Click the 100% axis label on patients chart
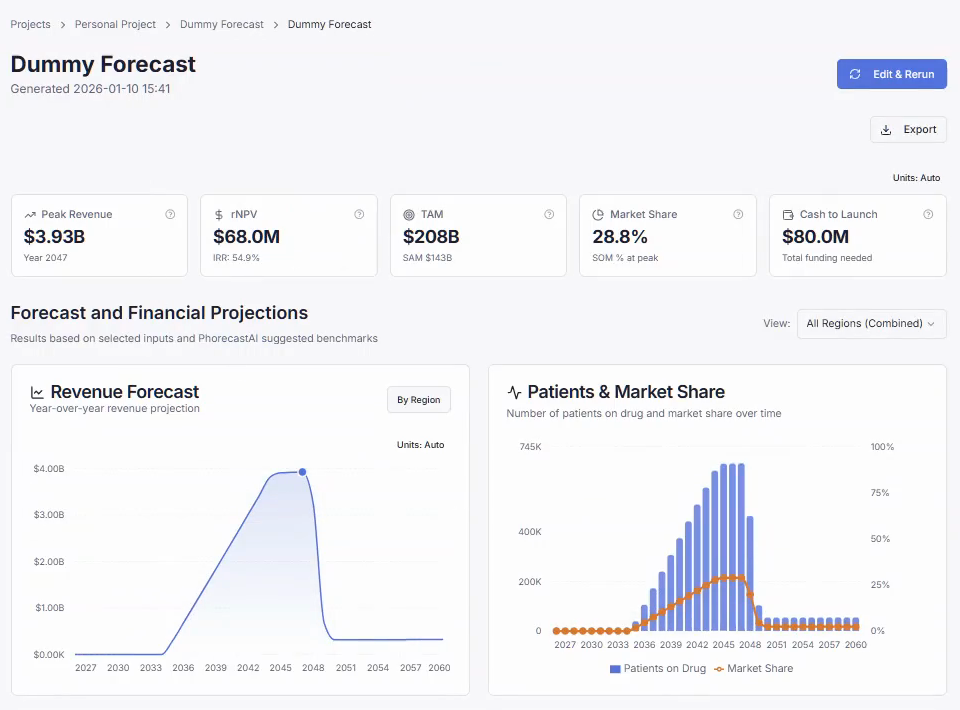This screenshot has height=710, width=960. (x=882, y=447)
